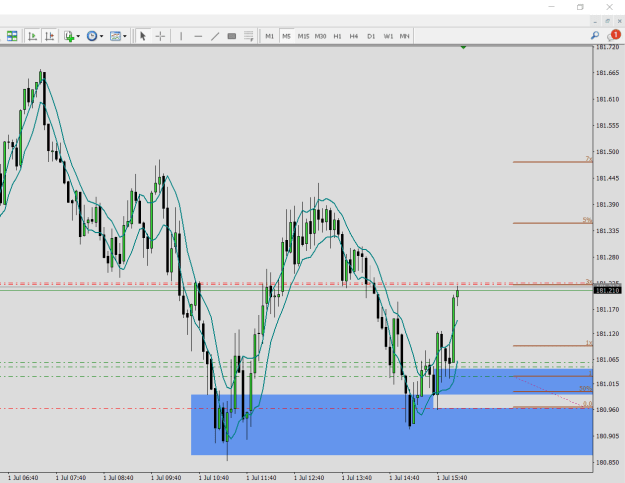
Task: Select the Draw Vertical Line tool
Action: click(181, 36)
